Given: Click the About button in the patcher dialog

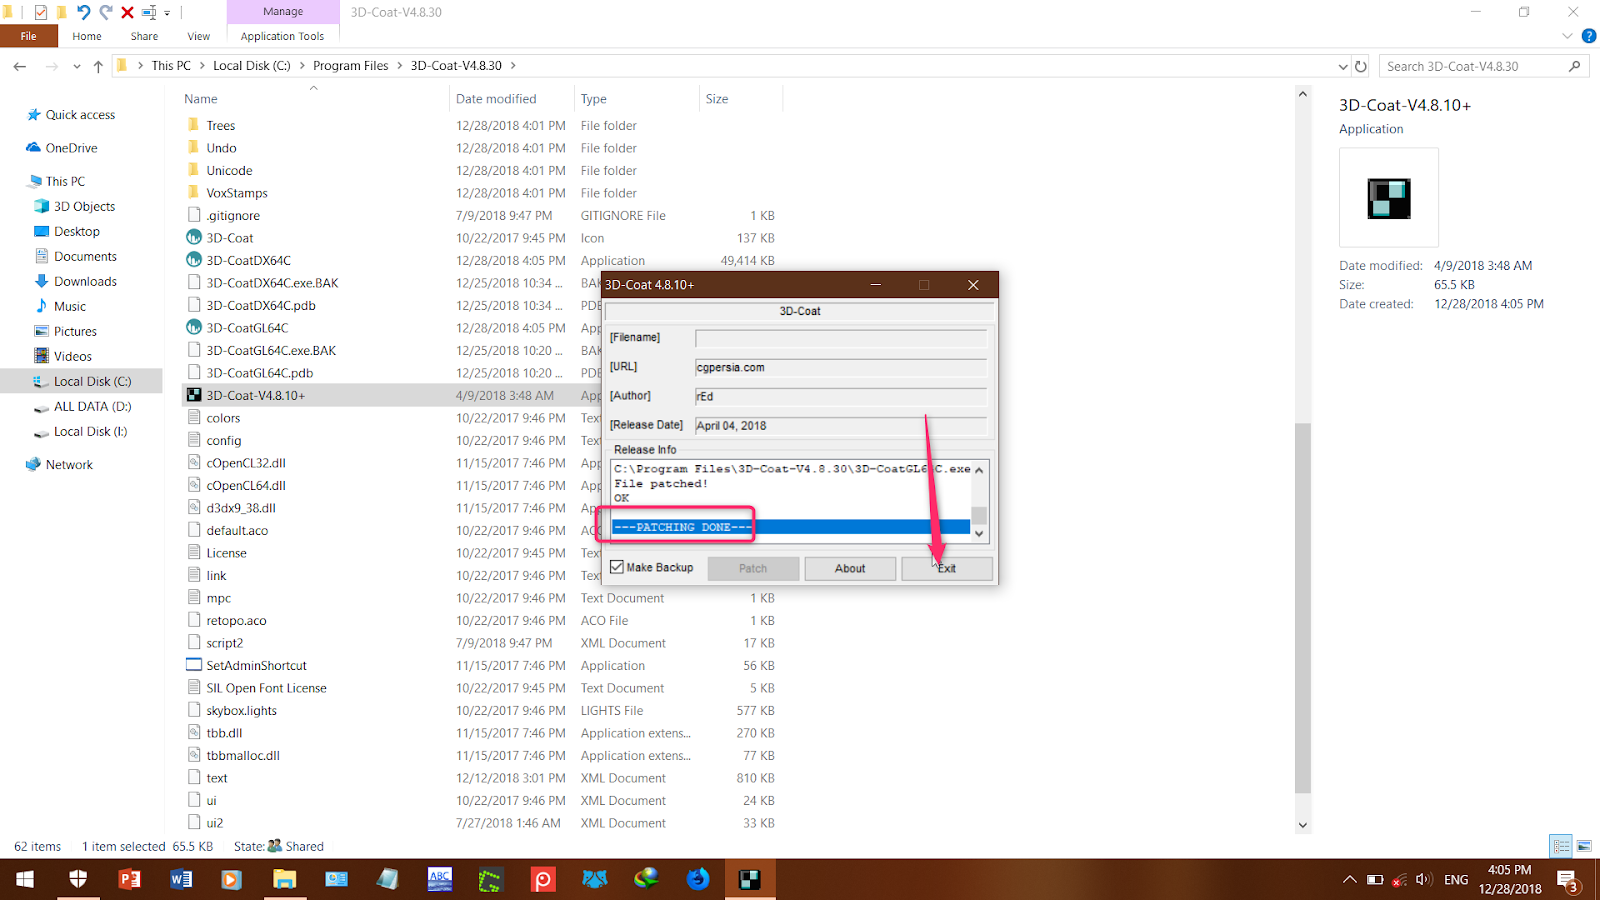Looking at the screenshot, I should [x=850, y=568].
